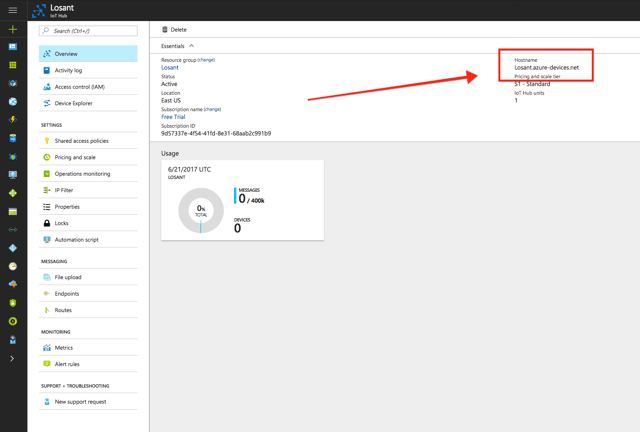640x432 pixels.
Task: Click the Delete trash icon
Action: (165, 30)
